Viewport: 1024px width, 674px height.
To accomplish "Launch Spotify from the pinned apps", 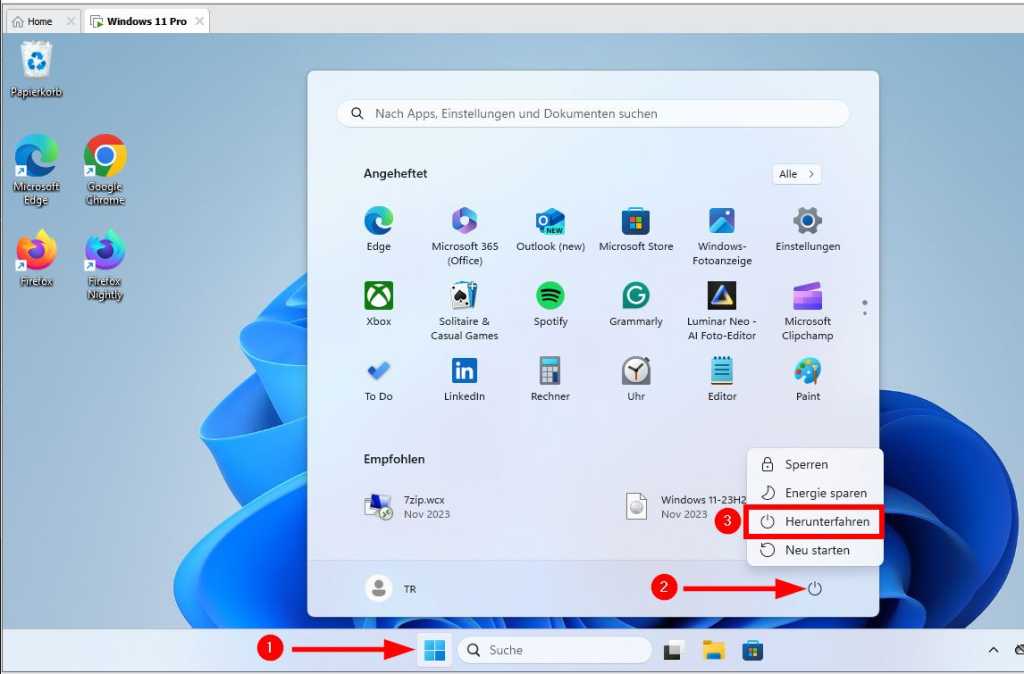I will [x=550, y=302].
